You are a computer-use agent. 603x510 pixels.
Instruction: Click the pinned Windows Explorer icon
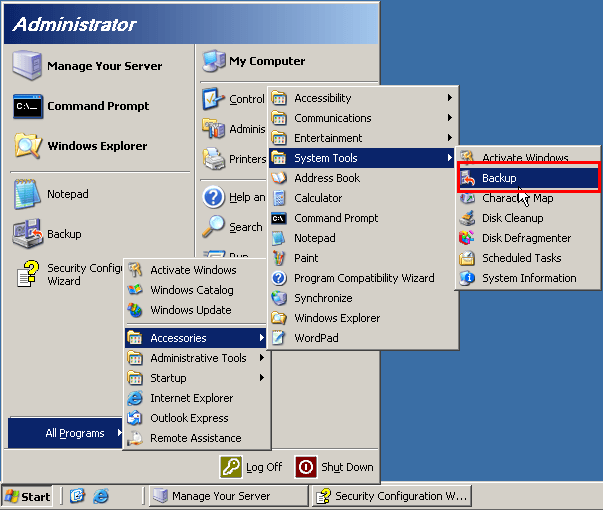tap(27, 146)
